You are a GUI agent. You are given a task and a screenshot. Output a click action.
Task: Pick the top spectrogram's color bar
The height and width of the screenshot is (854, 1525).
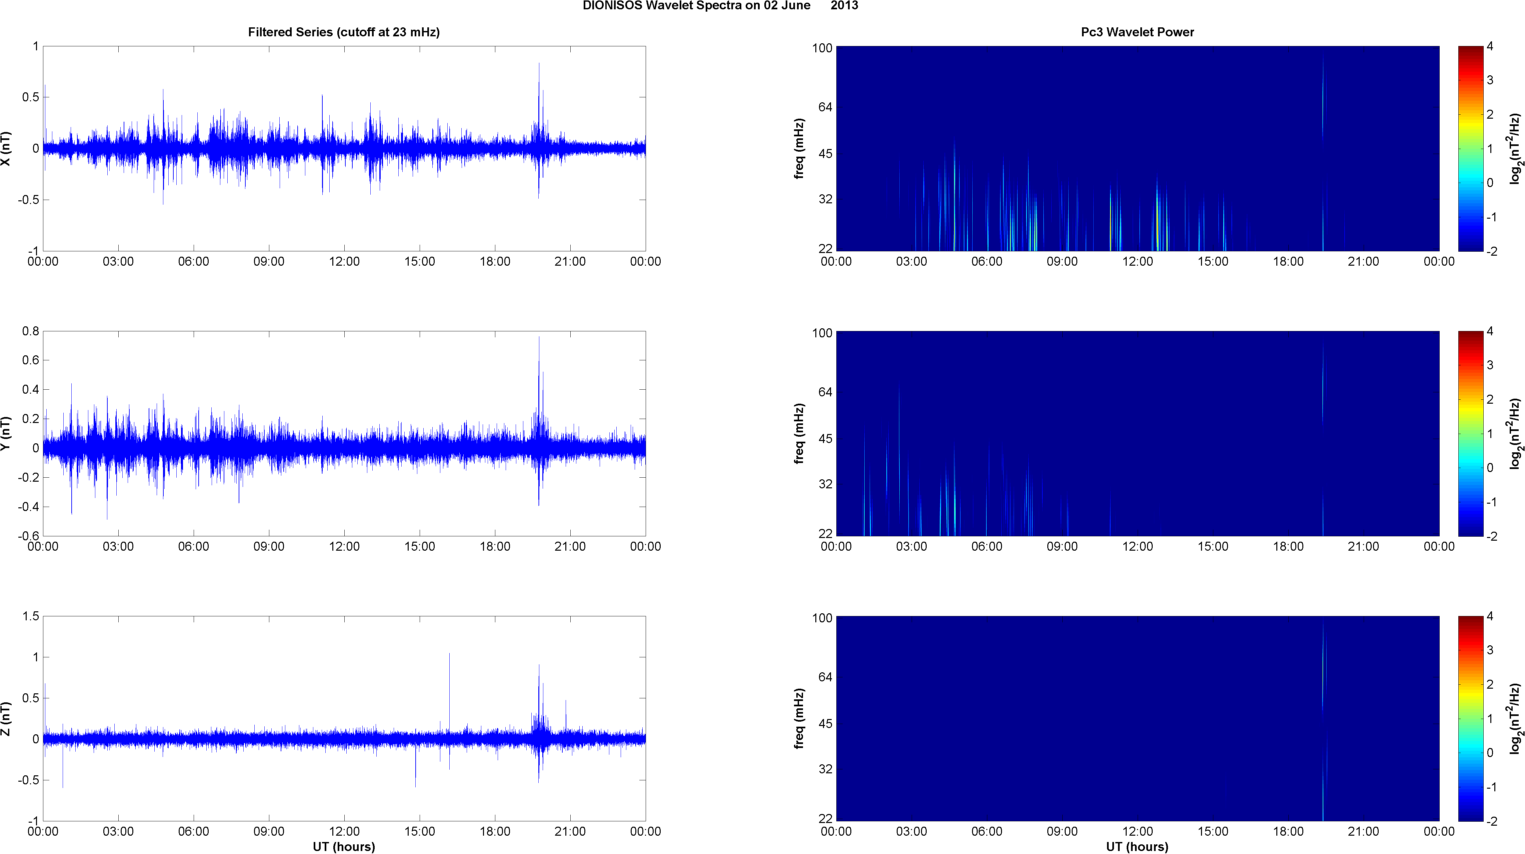1470,148
